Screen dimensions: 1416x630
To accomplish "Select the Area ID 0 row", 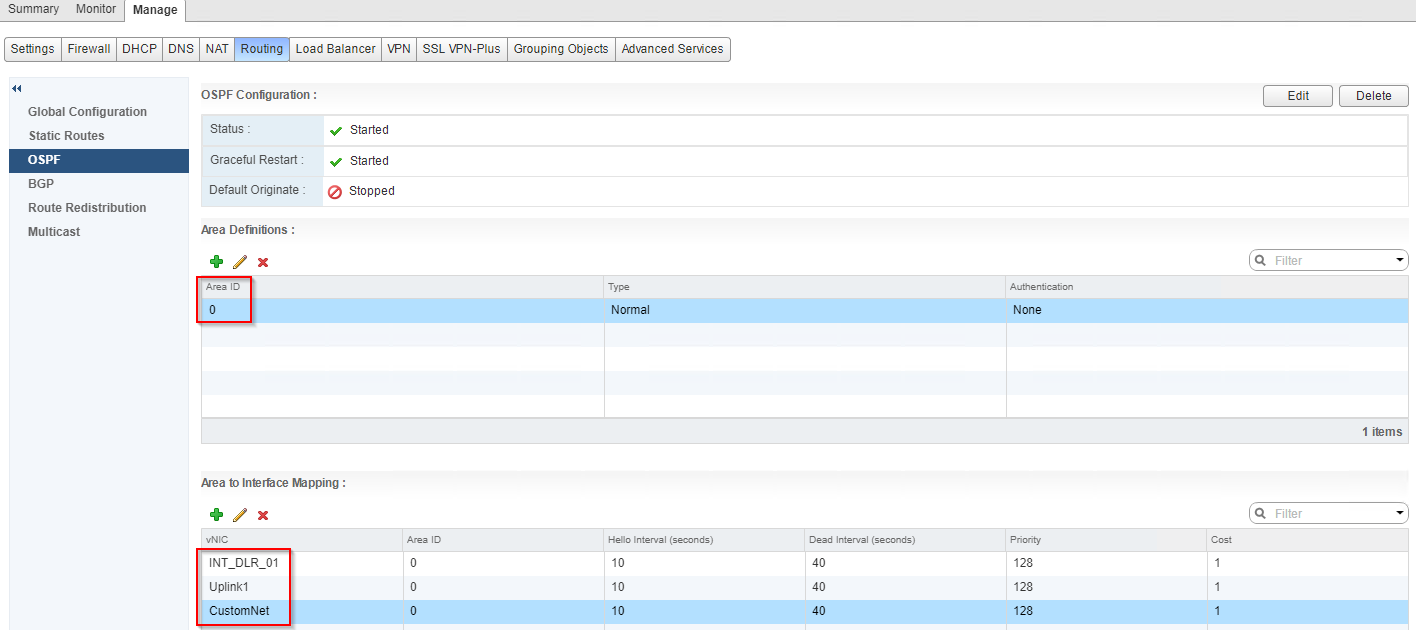I will point(400,310).
